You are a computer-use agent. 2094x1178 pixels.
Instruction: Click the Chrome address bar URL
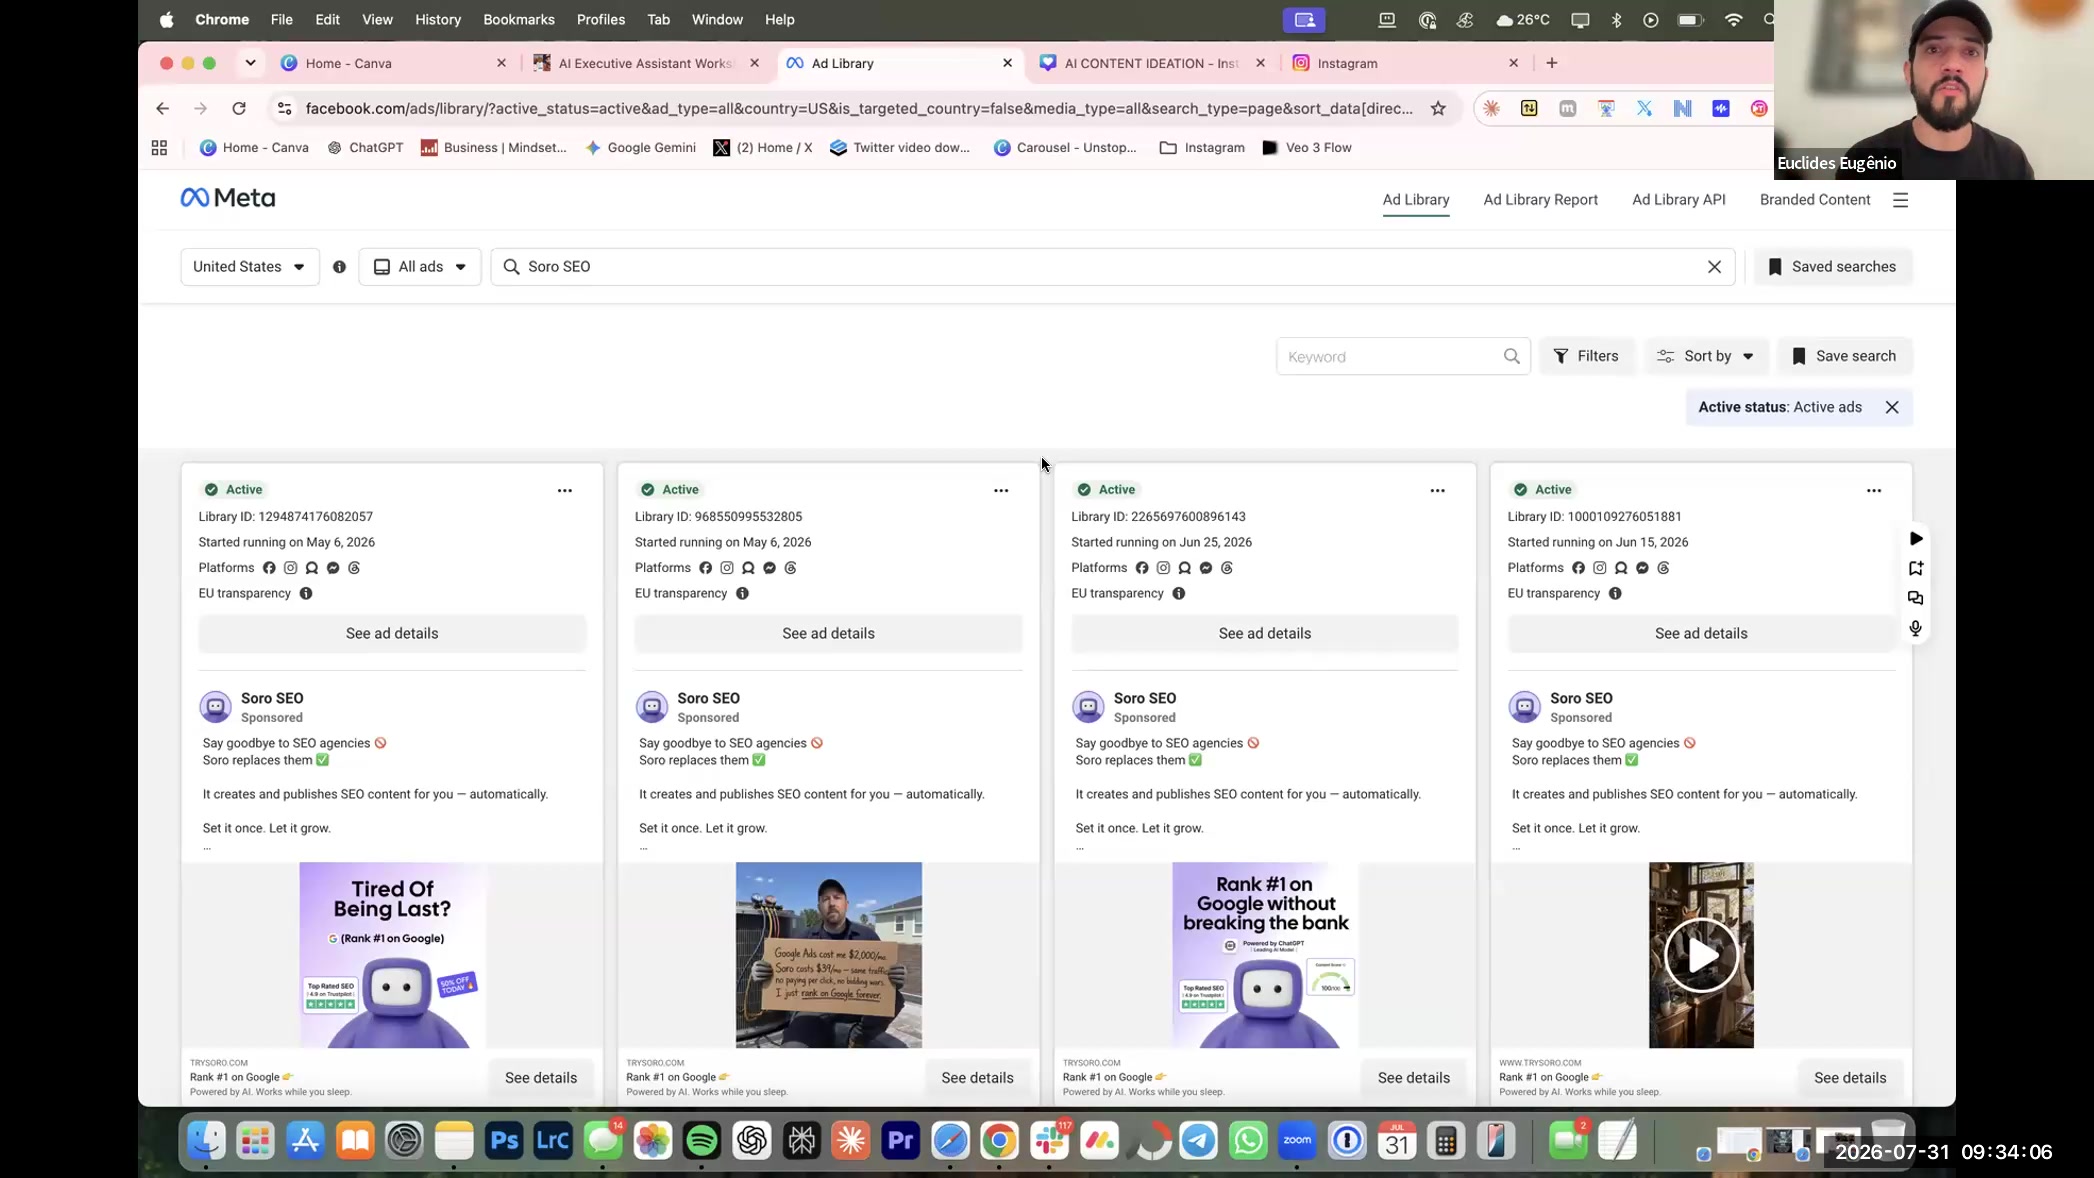pos(860,108)
